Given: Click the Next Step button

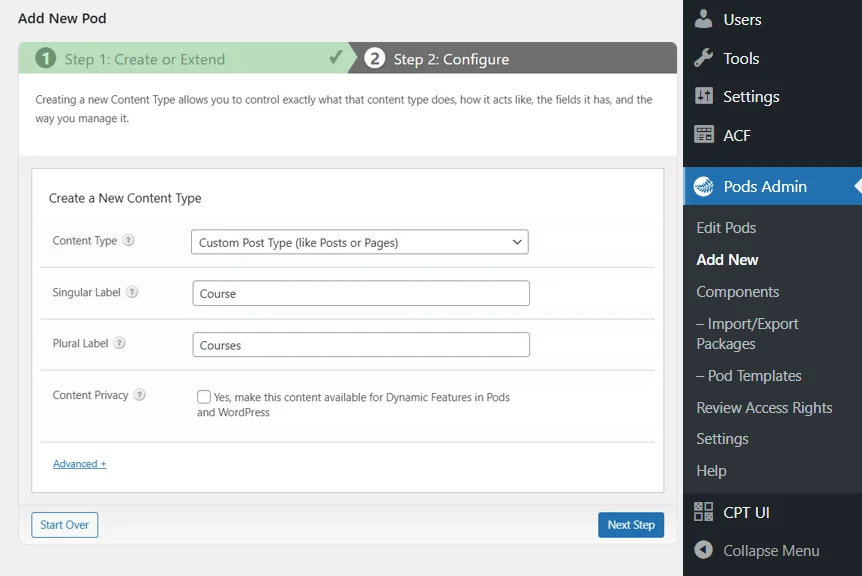Looking at the screenshot, I should (x=631, y=525).
